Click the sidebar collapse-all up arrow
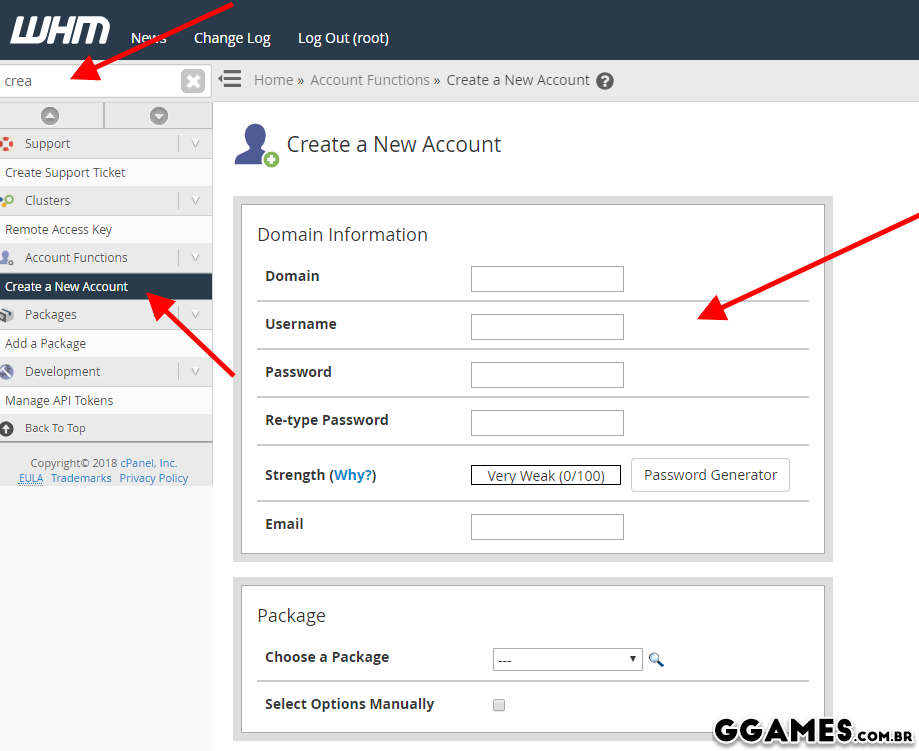The image size is (919, 751). pos(50,116)
